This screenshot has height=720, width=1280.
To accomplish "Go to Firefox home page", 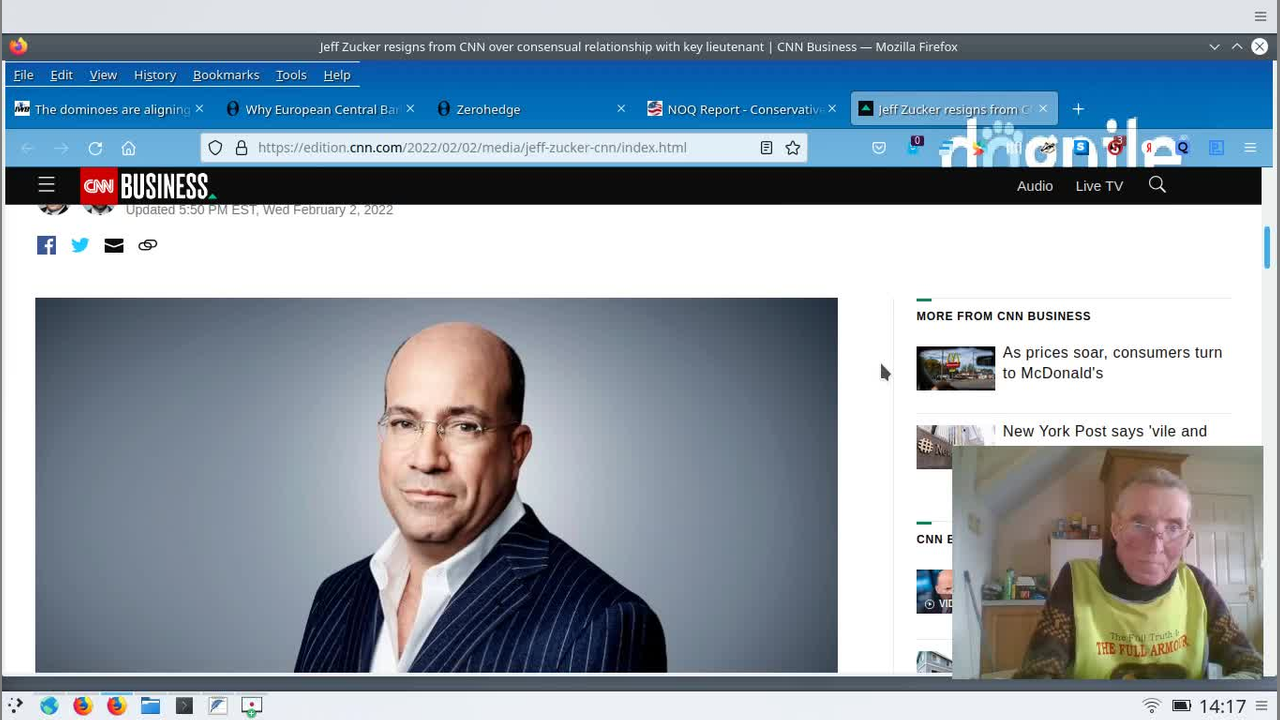I will point(128,148).
